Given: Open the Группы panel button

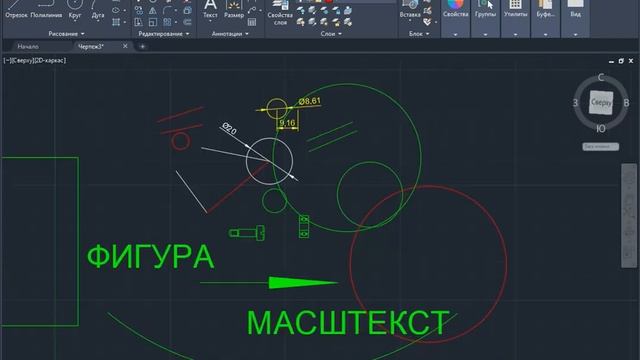Looking at the screenshot, I should coord(485,9).
